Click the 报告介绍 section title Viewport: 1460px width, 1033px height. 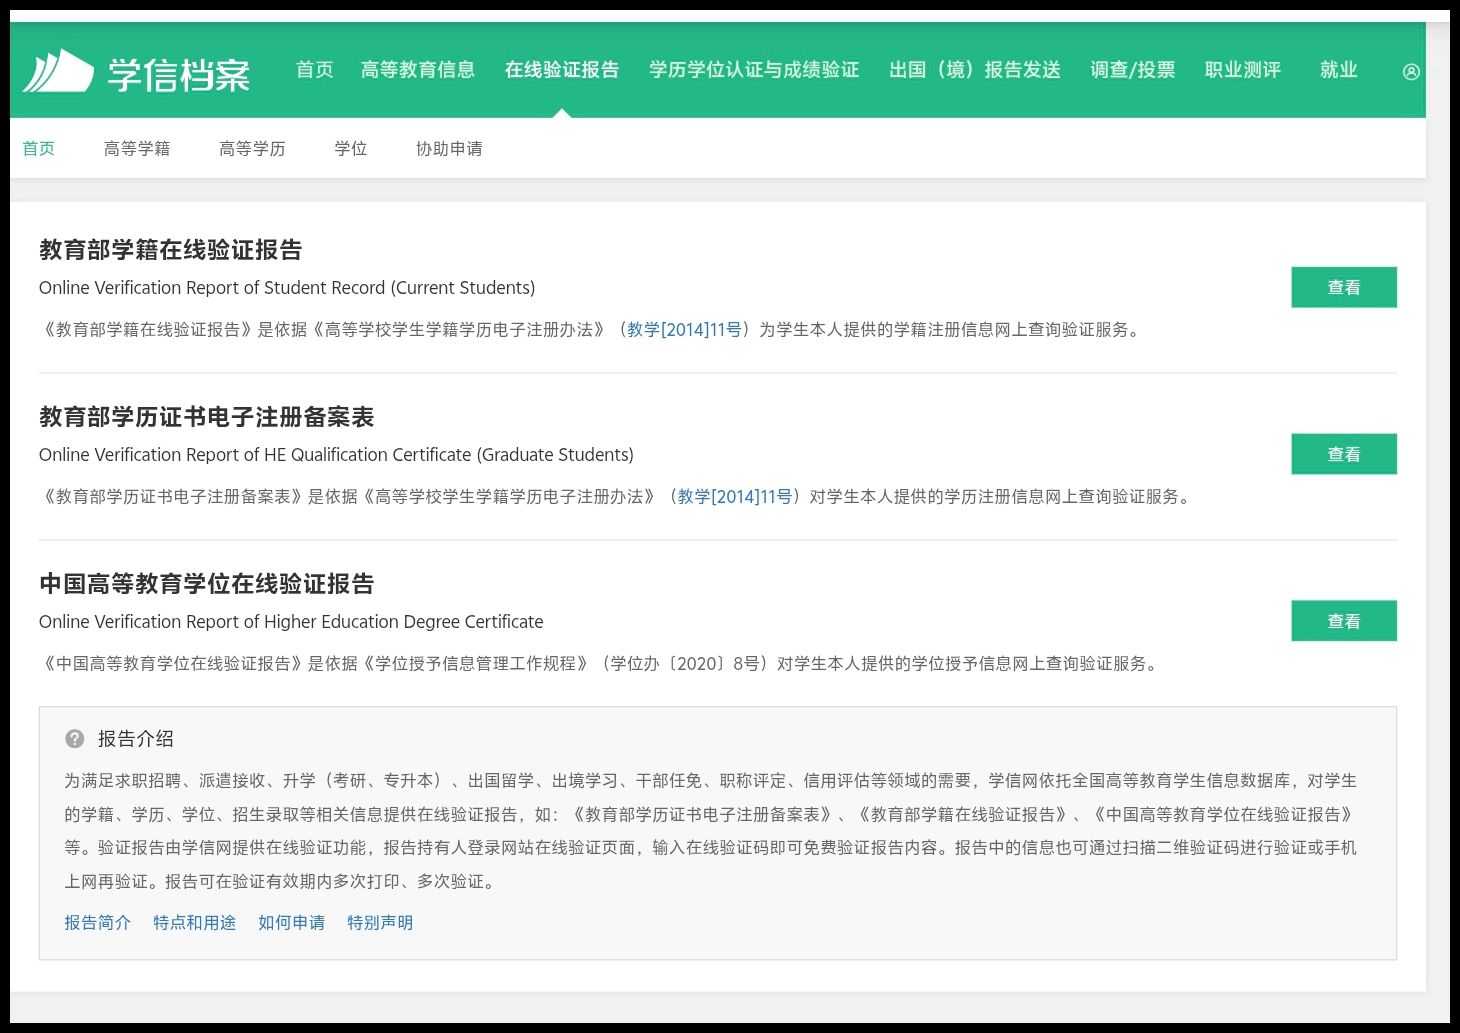click(x=136, y=739)
